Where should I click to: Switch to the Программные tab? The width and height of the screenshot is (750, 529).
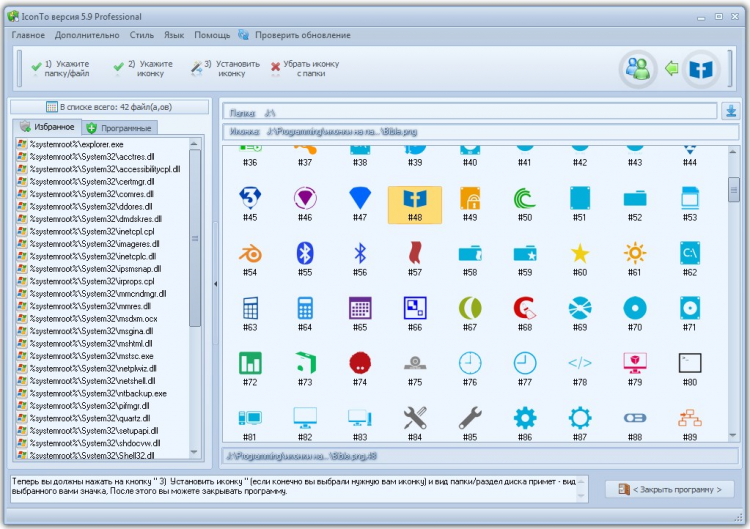pyautogui.click(x=120, y=128)
